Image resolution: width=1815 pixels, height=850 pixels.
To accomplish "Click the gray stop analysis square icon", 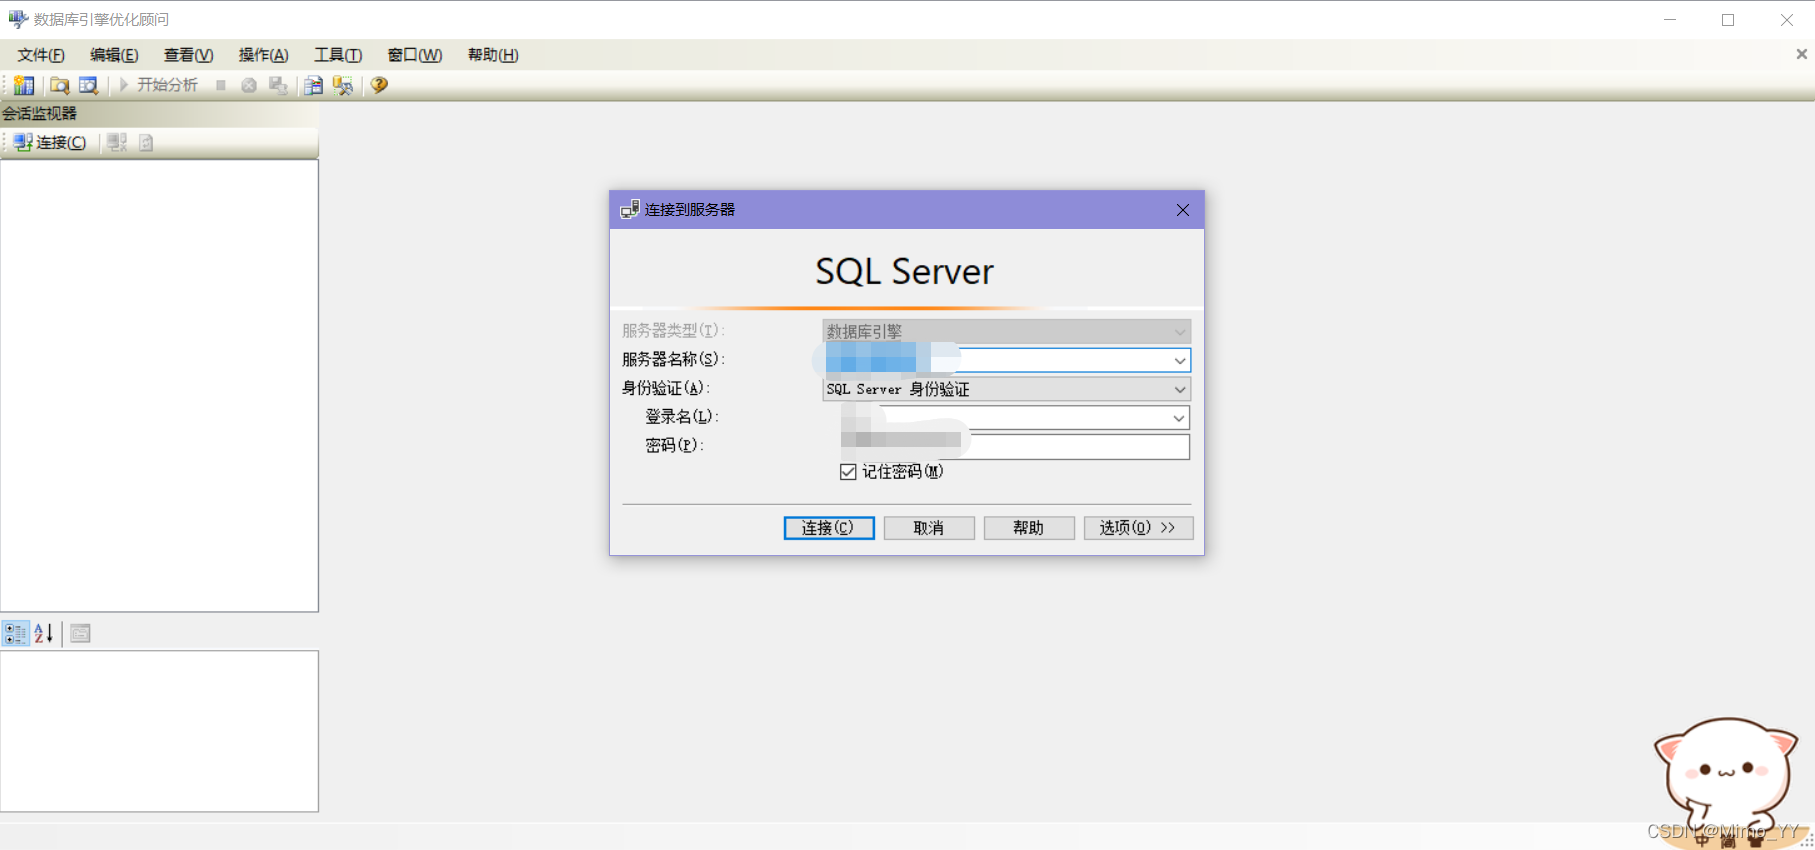I will coord(221,85).
